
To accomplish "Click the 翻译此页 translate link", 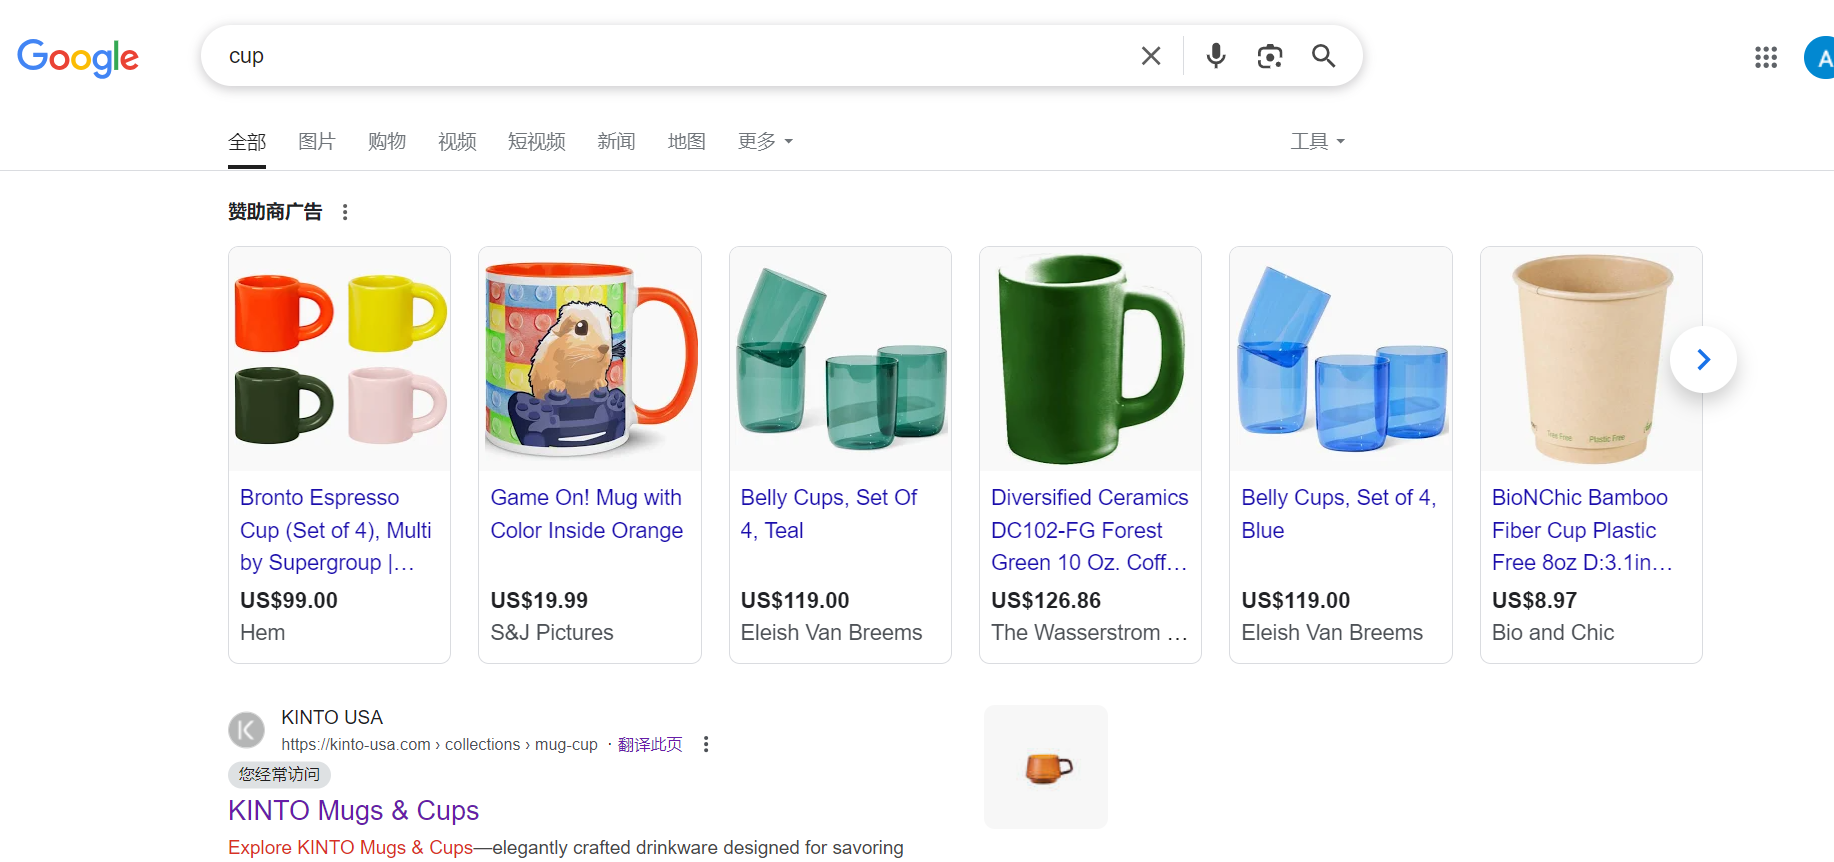I will coord(650,744).
